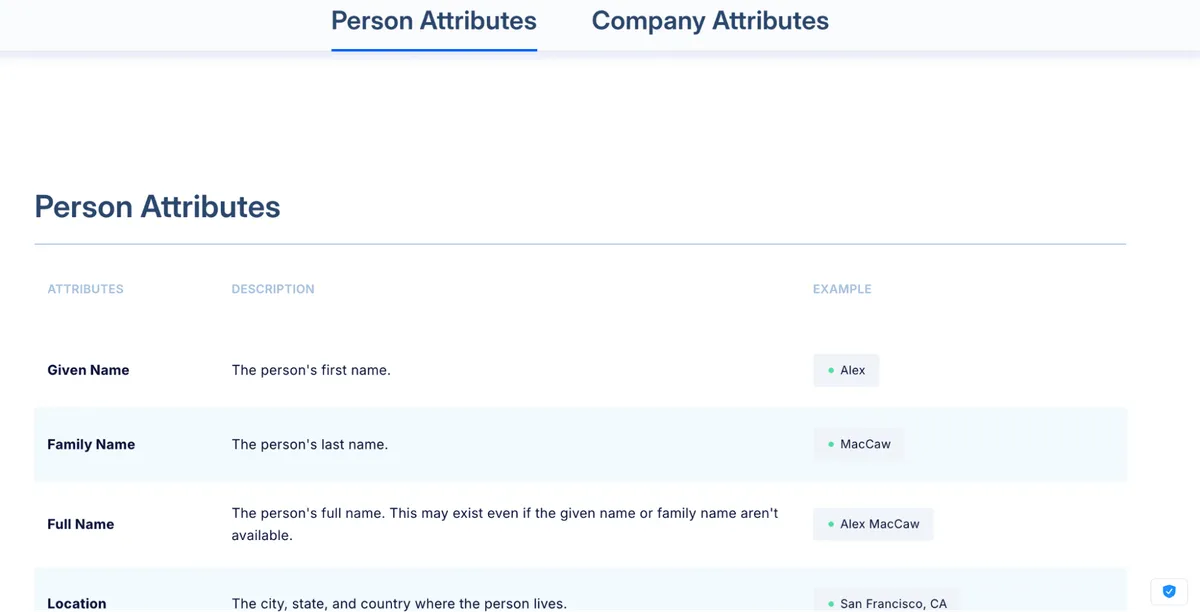This screenshot has height=612, width=1200.
Task: Click the Alex example chip
Action: tap(846, 370)
